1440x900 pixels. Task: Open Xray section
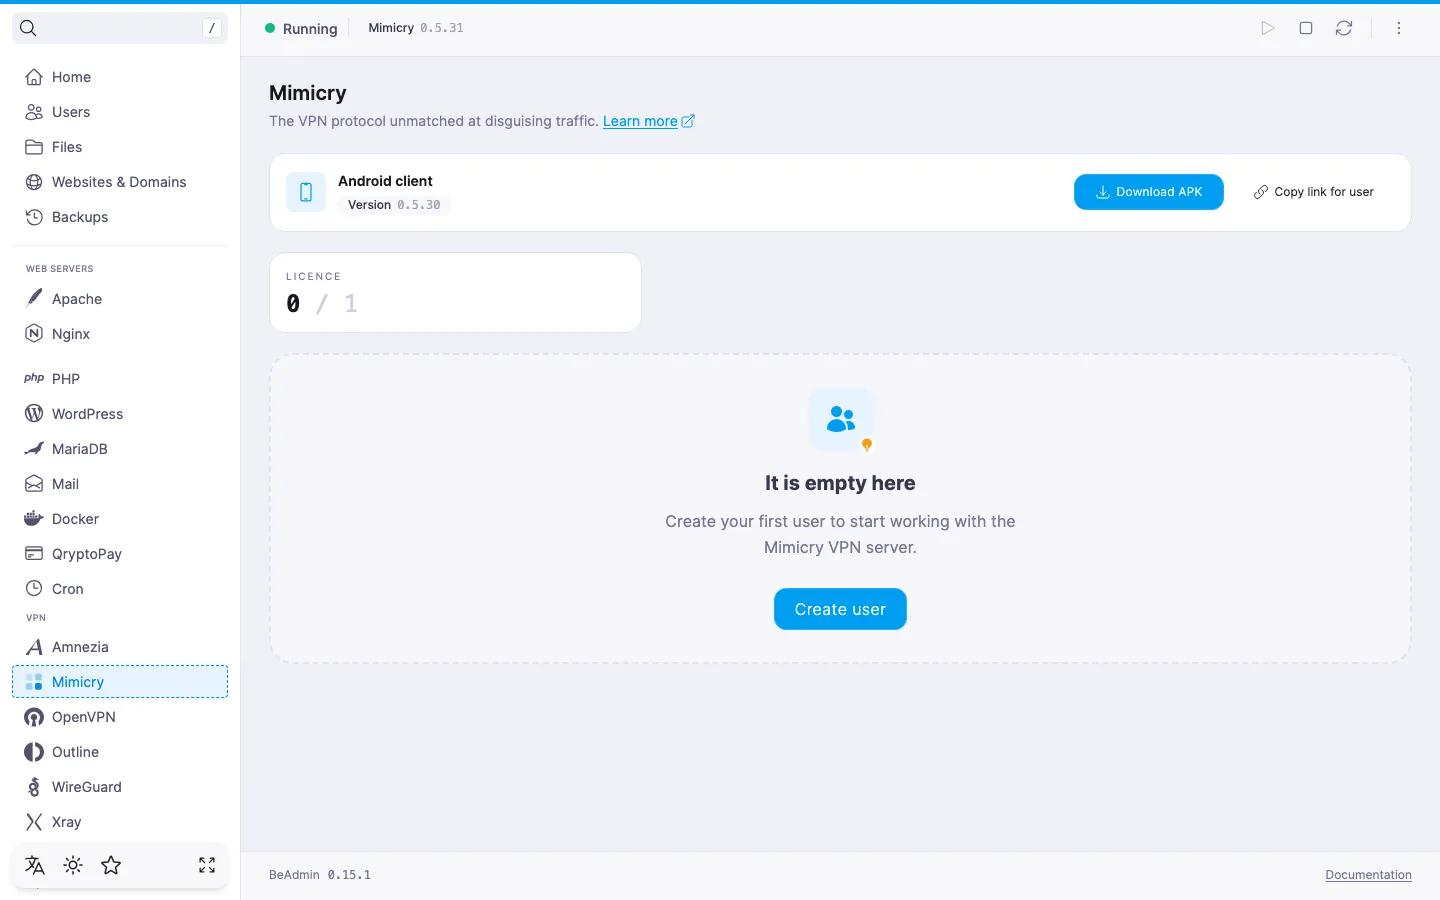tap(120, 822)
